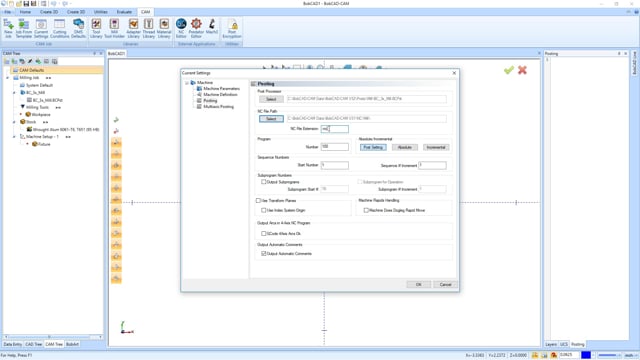This screenshot has height=360, width=640.
Task: Select the Machine Parameters tree icon
Action: click(199, 89)
